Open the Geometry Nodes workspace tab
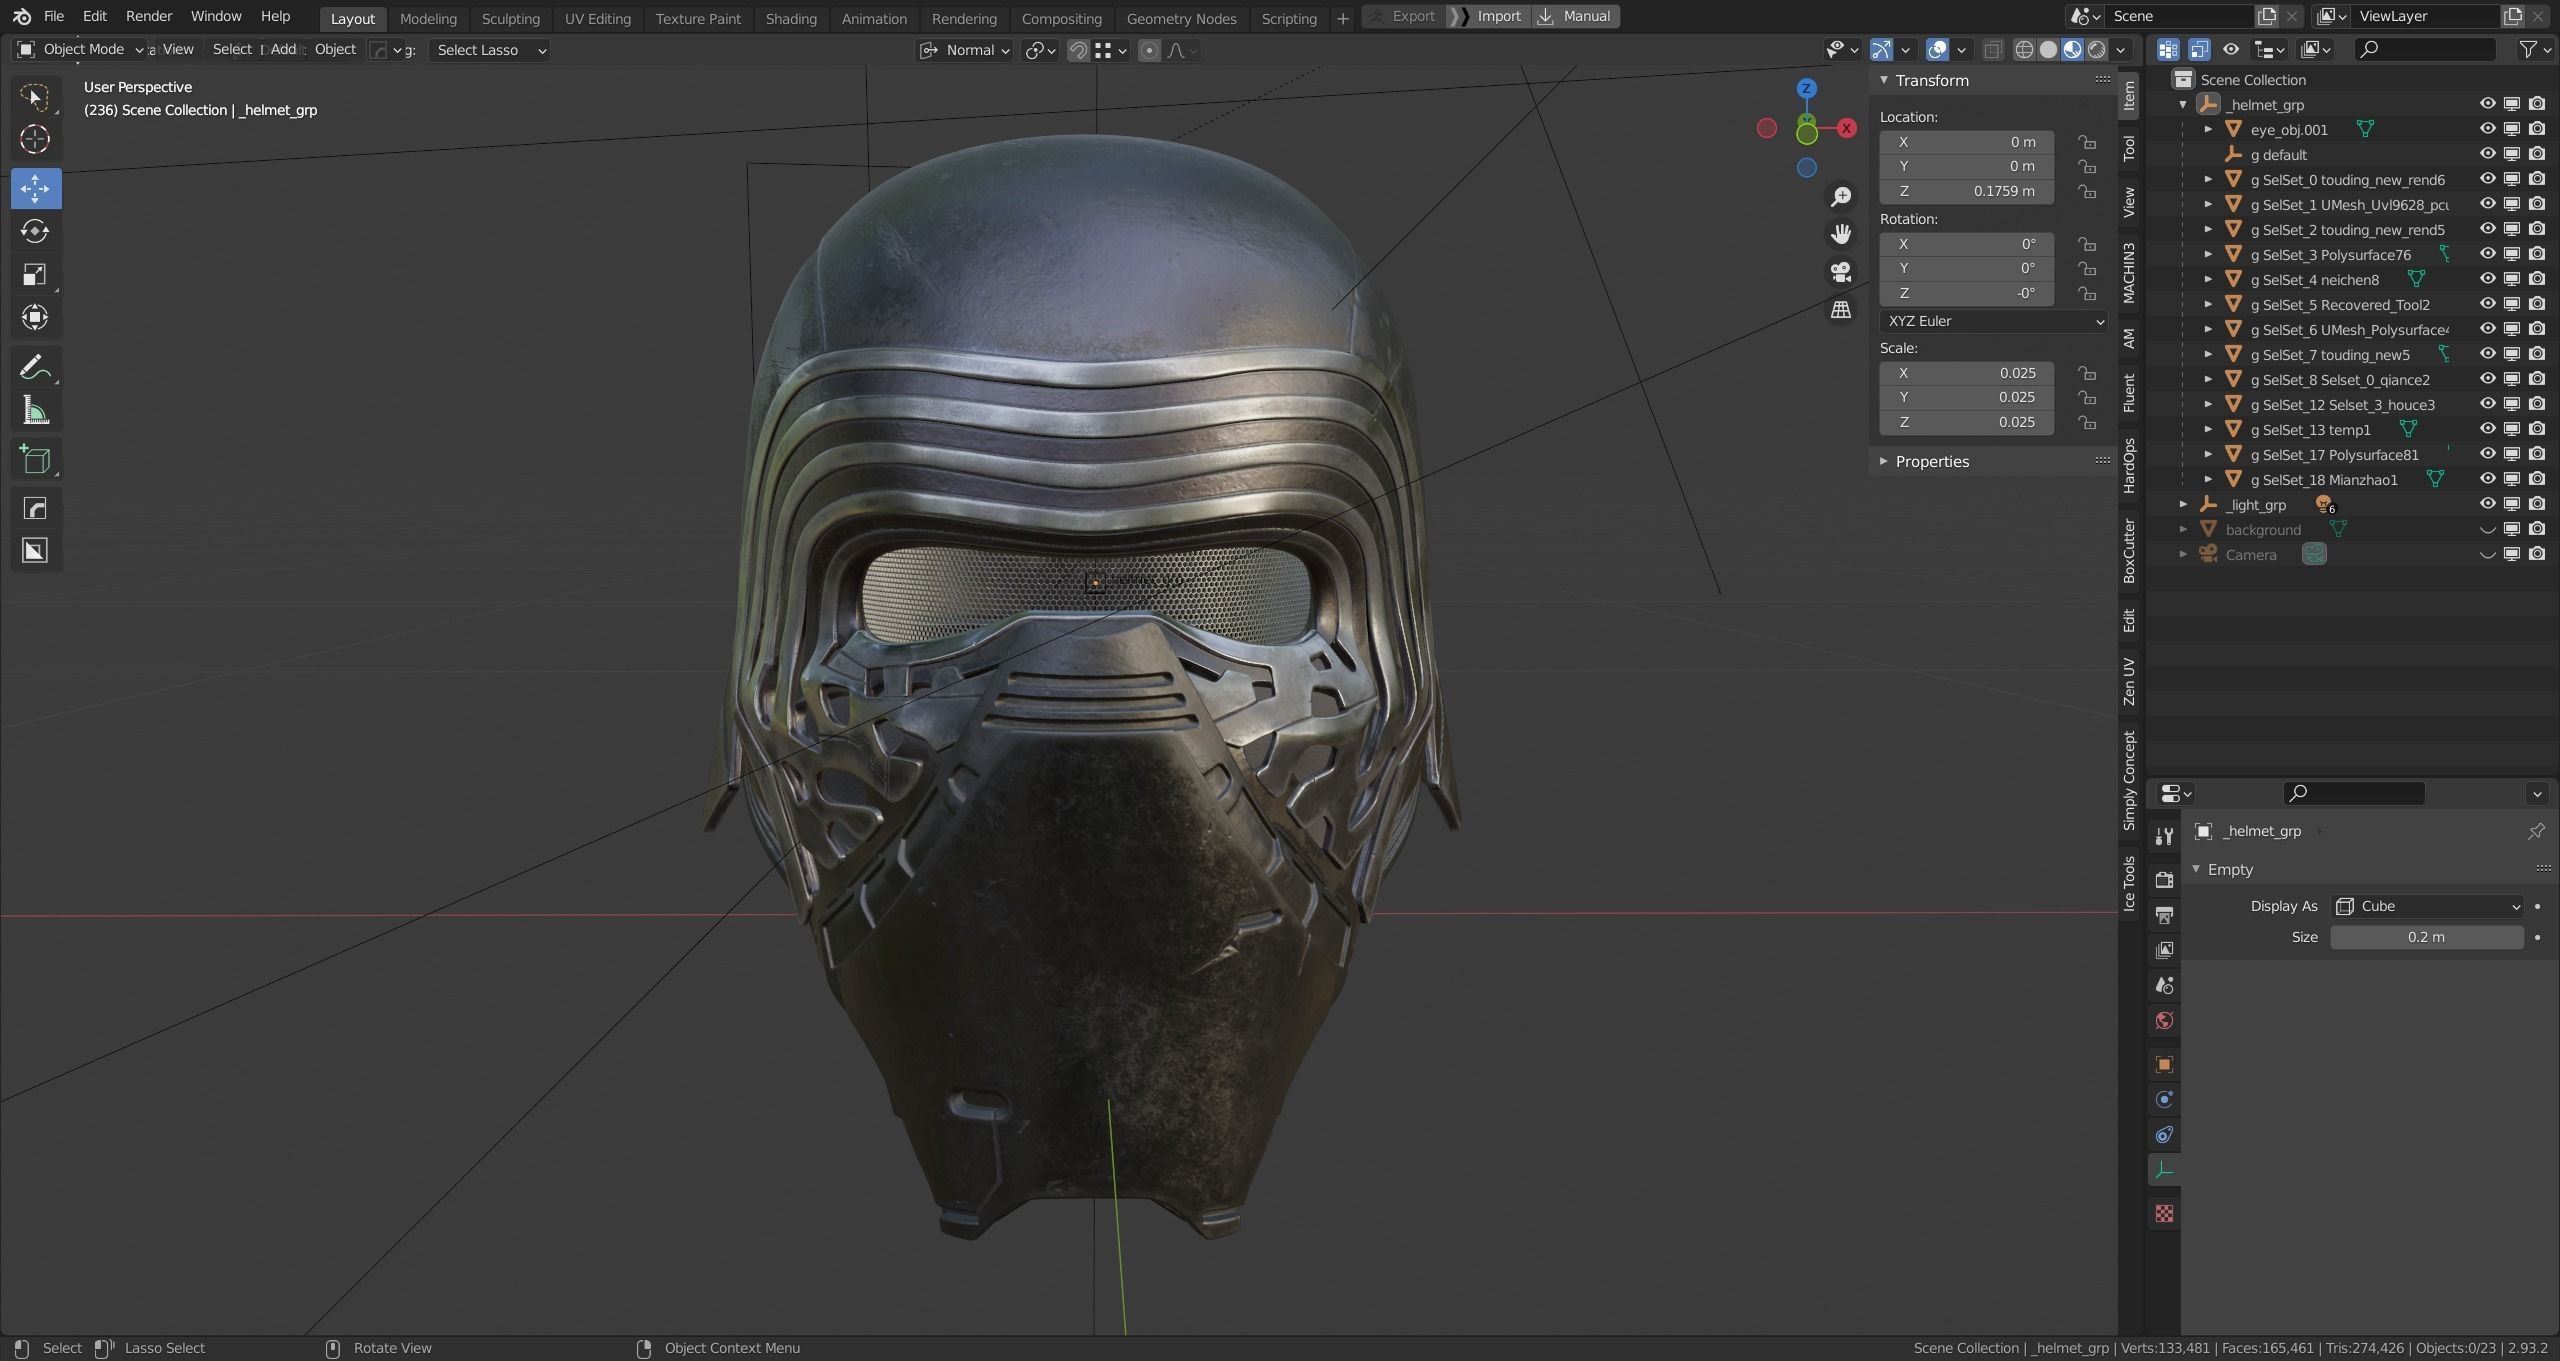The image size is (2560, 1361). pyautogui.click(x=1181, y=18)
